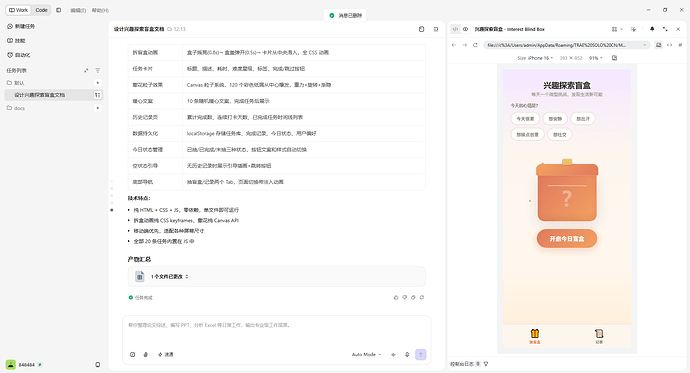
Task: Select the 今天很累 mood chip
Action: (x=525, y=119)
